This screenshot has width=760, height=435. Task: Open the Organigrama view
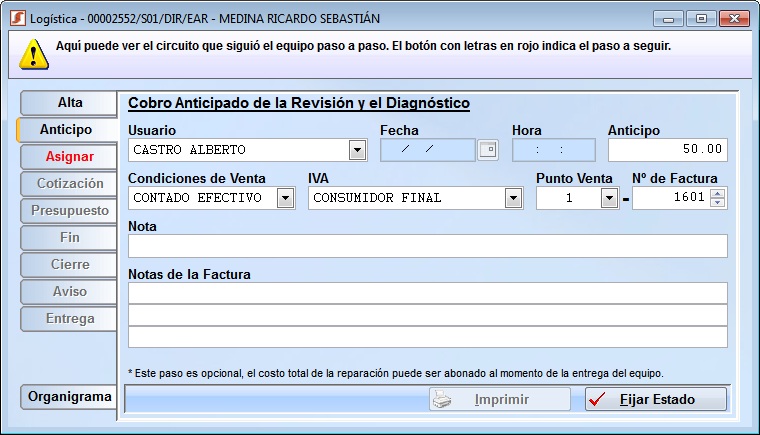click(x=69, y=397)
